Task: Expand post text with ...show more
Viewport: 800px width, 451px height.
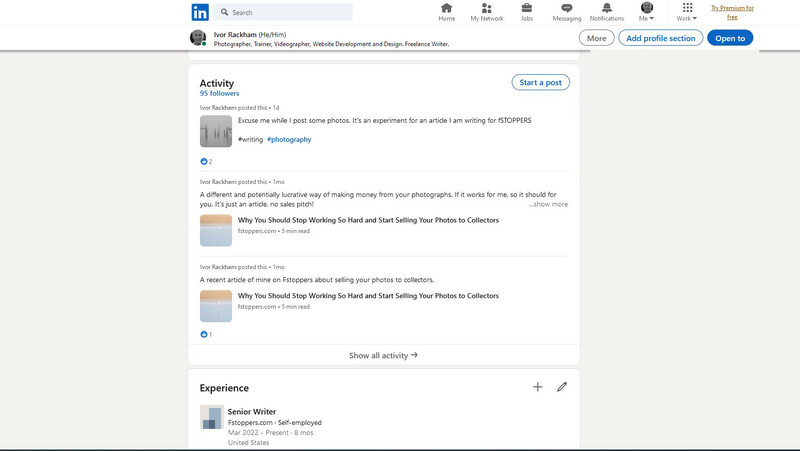Action: (548, 204)
